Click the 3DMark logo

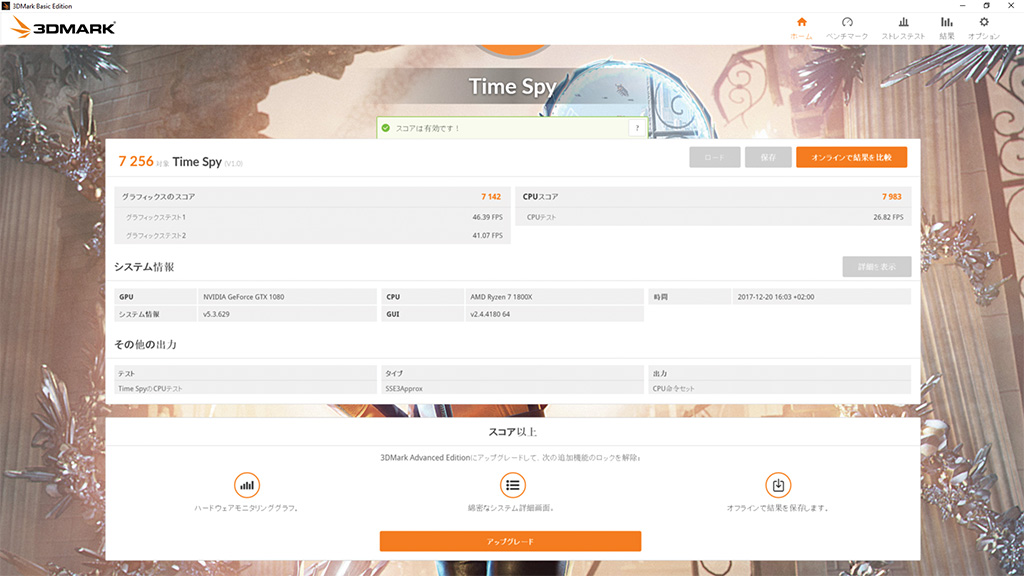63,27
